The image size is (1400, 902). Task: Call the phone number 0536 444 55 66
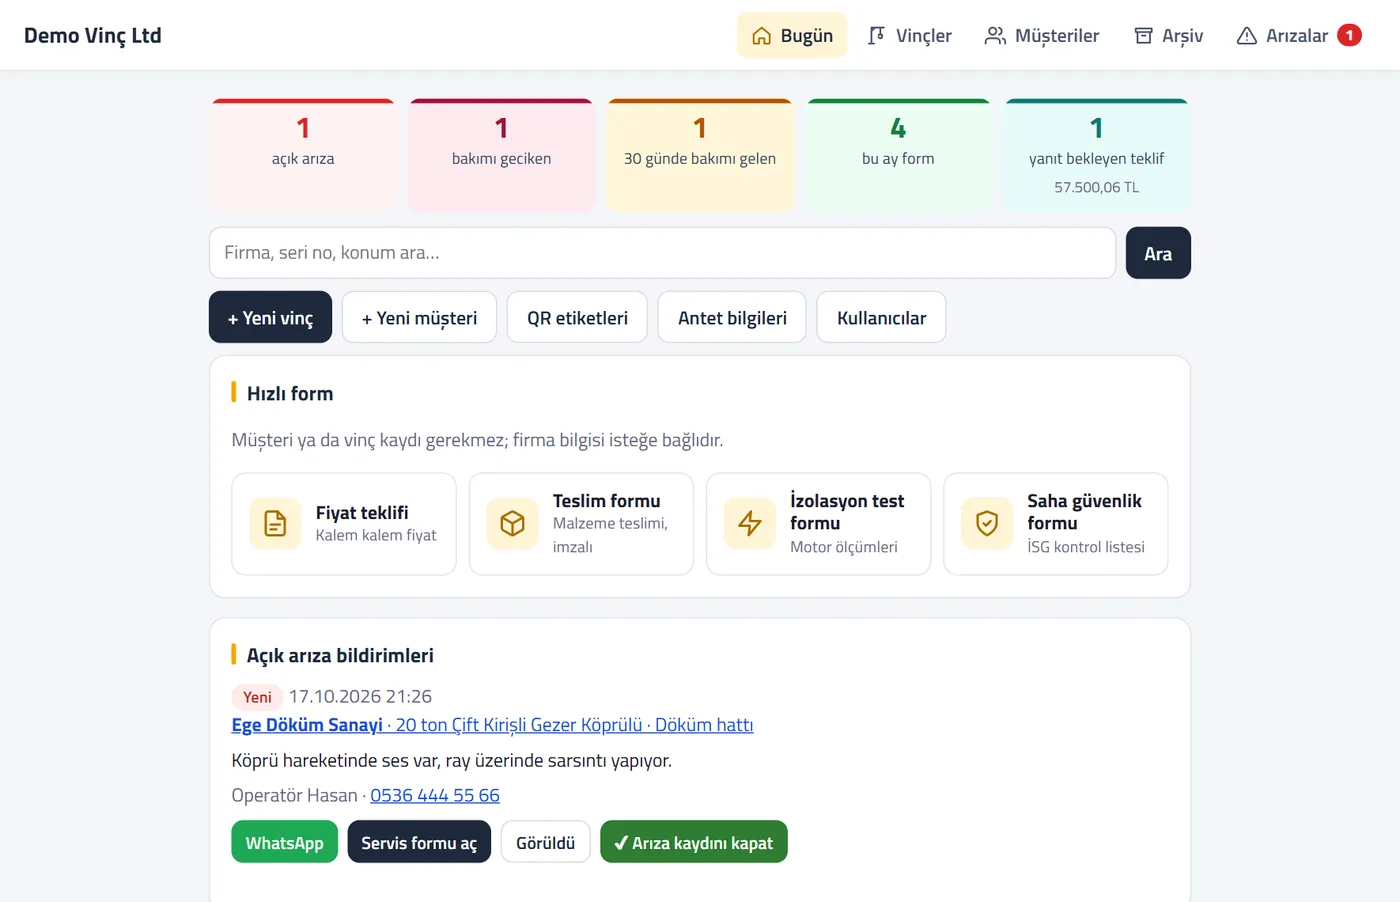pos(435,795)
